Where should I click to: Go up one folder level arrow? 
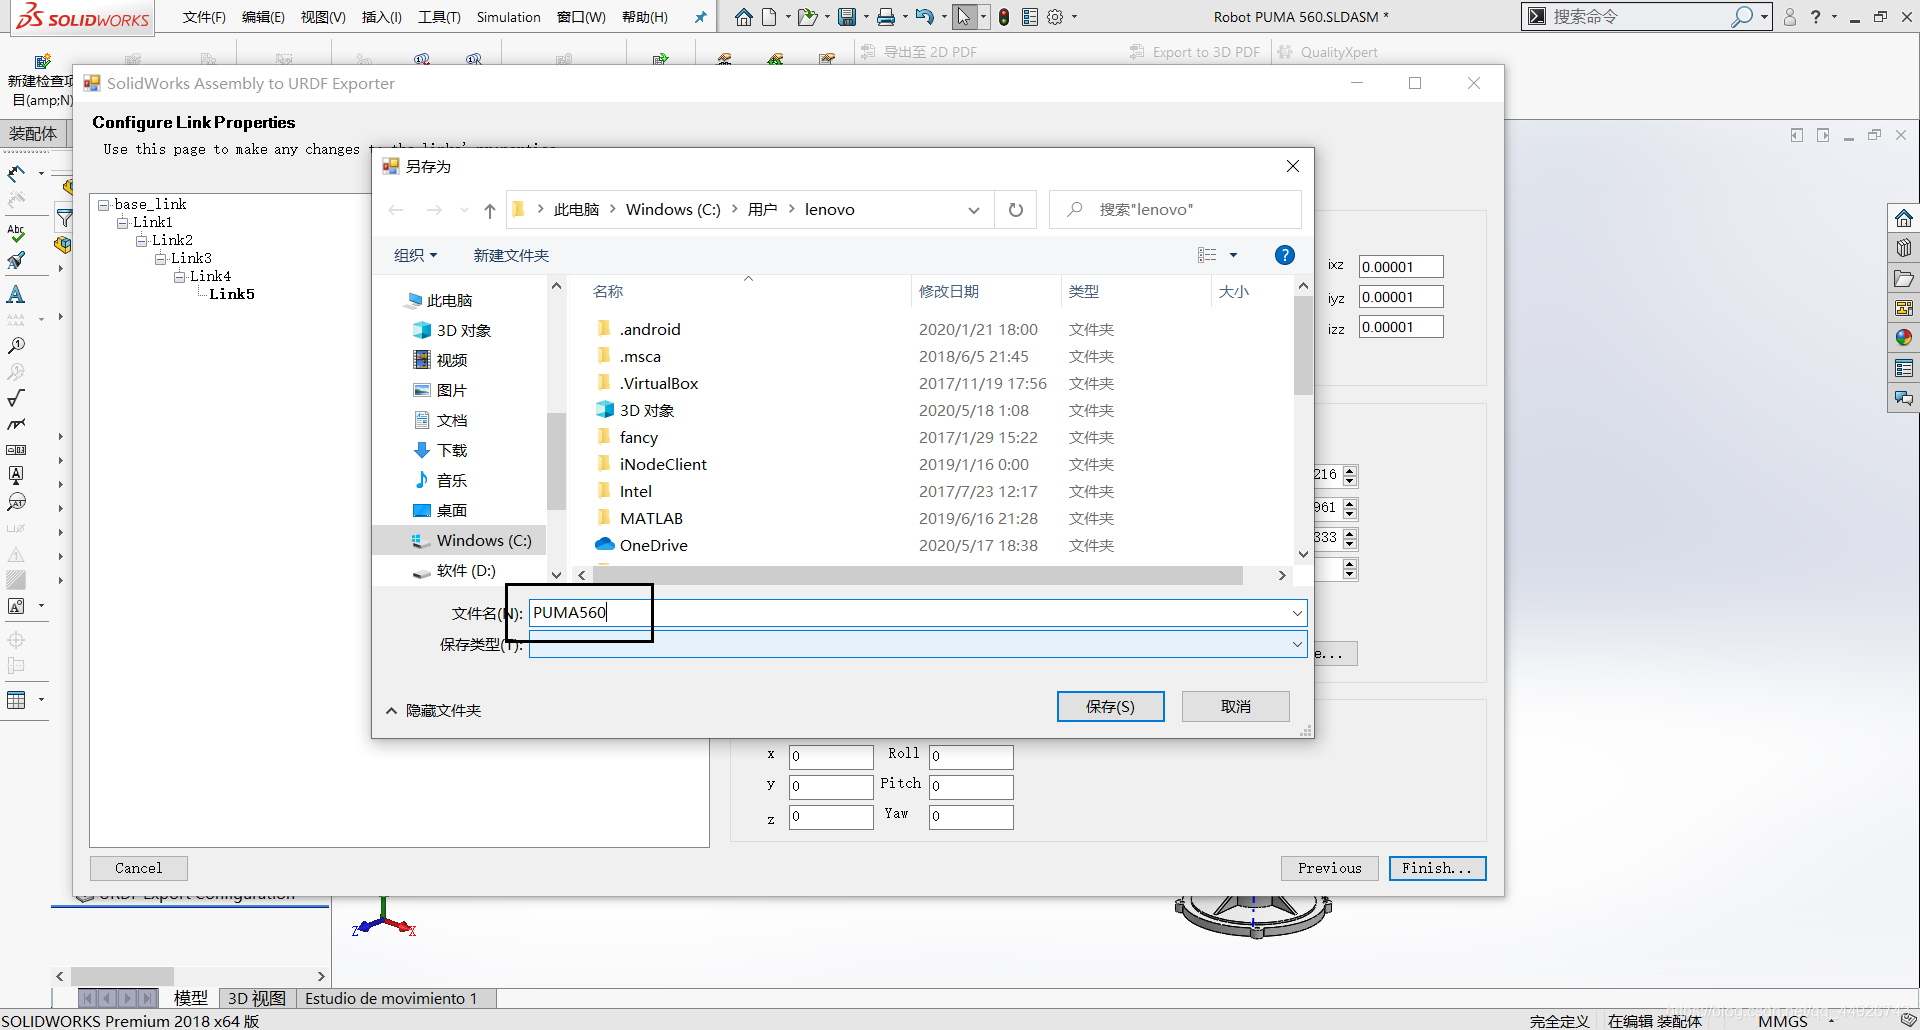pos(490,210)
